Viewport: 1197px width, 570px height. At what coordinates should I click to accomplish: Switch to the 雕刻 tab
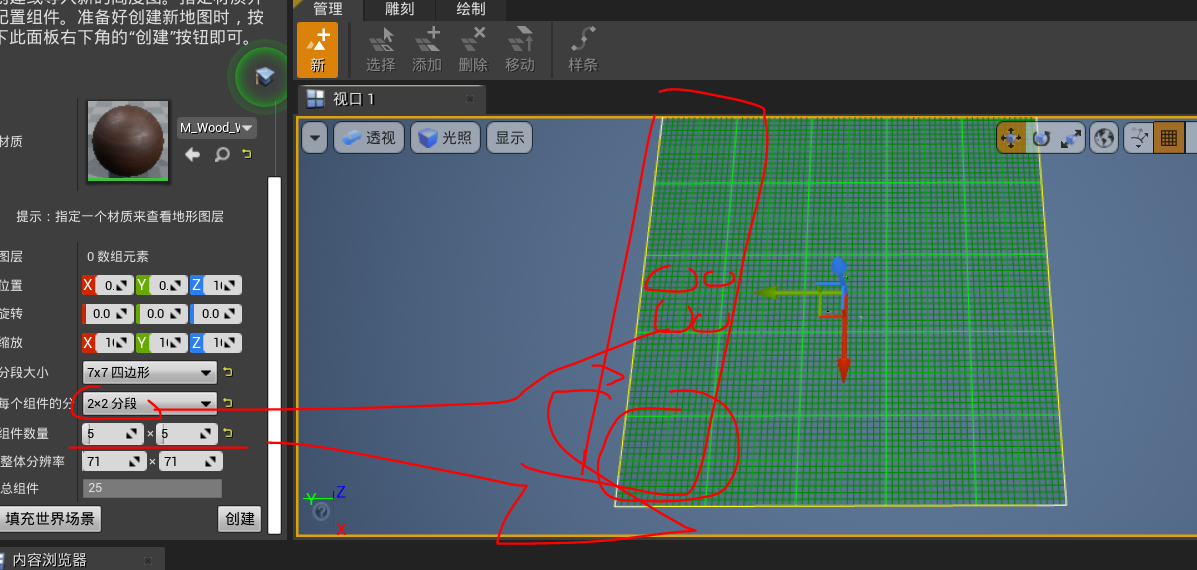click(x=400, y=10)
